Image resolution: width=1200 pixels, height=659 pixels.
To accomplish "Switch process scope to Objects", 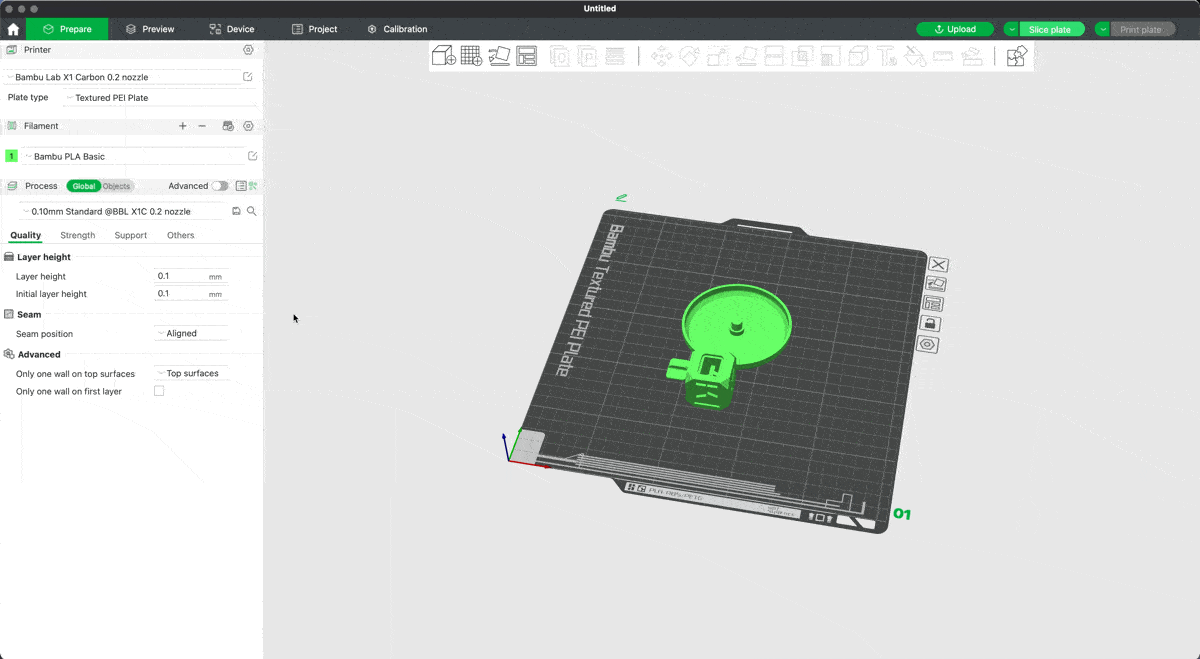I will pyautogui.click(x=117, y=186).
